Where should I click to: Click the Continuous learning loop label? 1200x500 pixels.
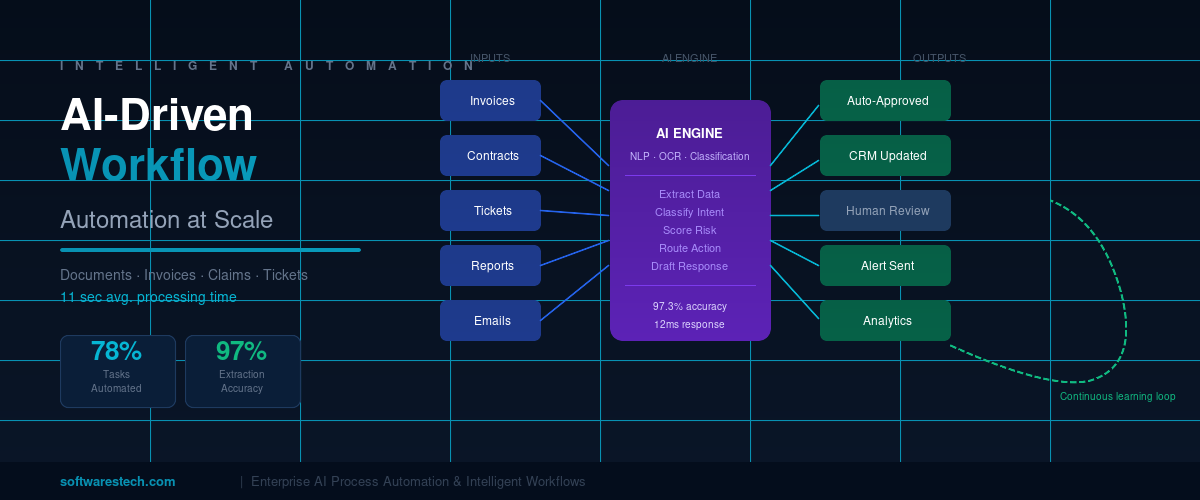click(1117, 397)
